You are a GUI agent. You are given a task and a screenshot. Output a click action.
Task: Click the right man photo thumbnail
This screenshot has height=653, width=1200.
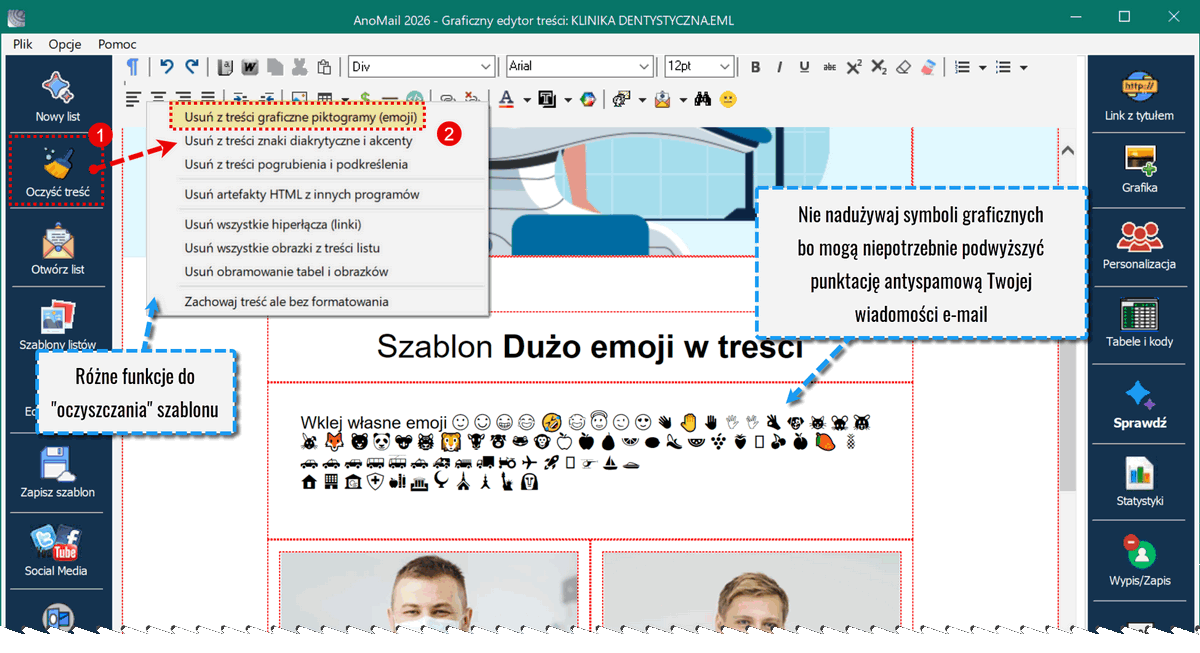click(751, 590)
